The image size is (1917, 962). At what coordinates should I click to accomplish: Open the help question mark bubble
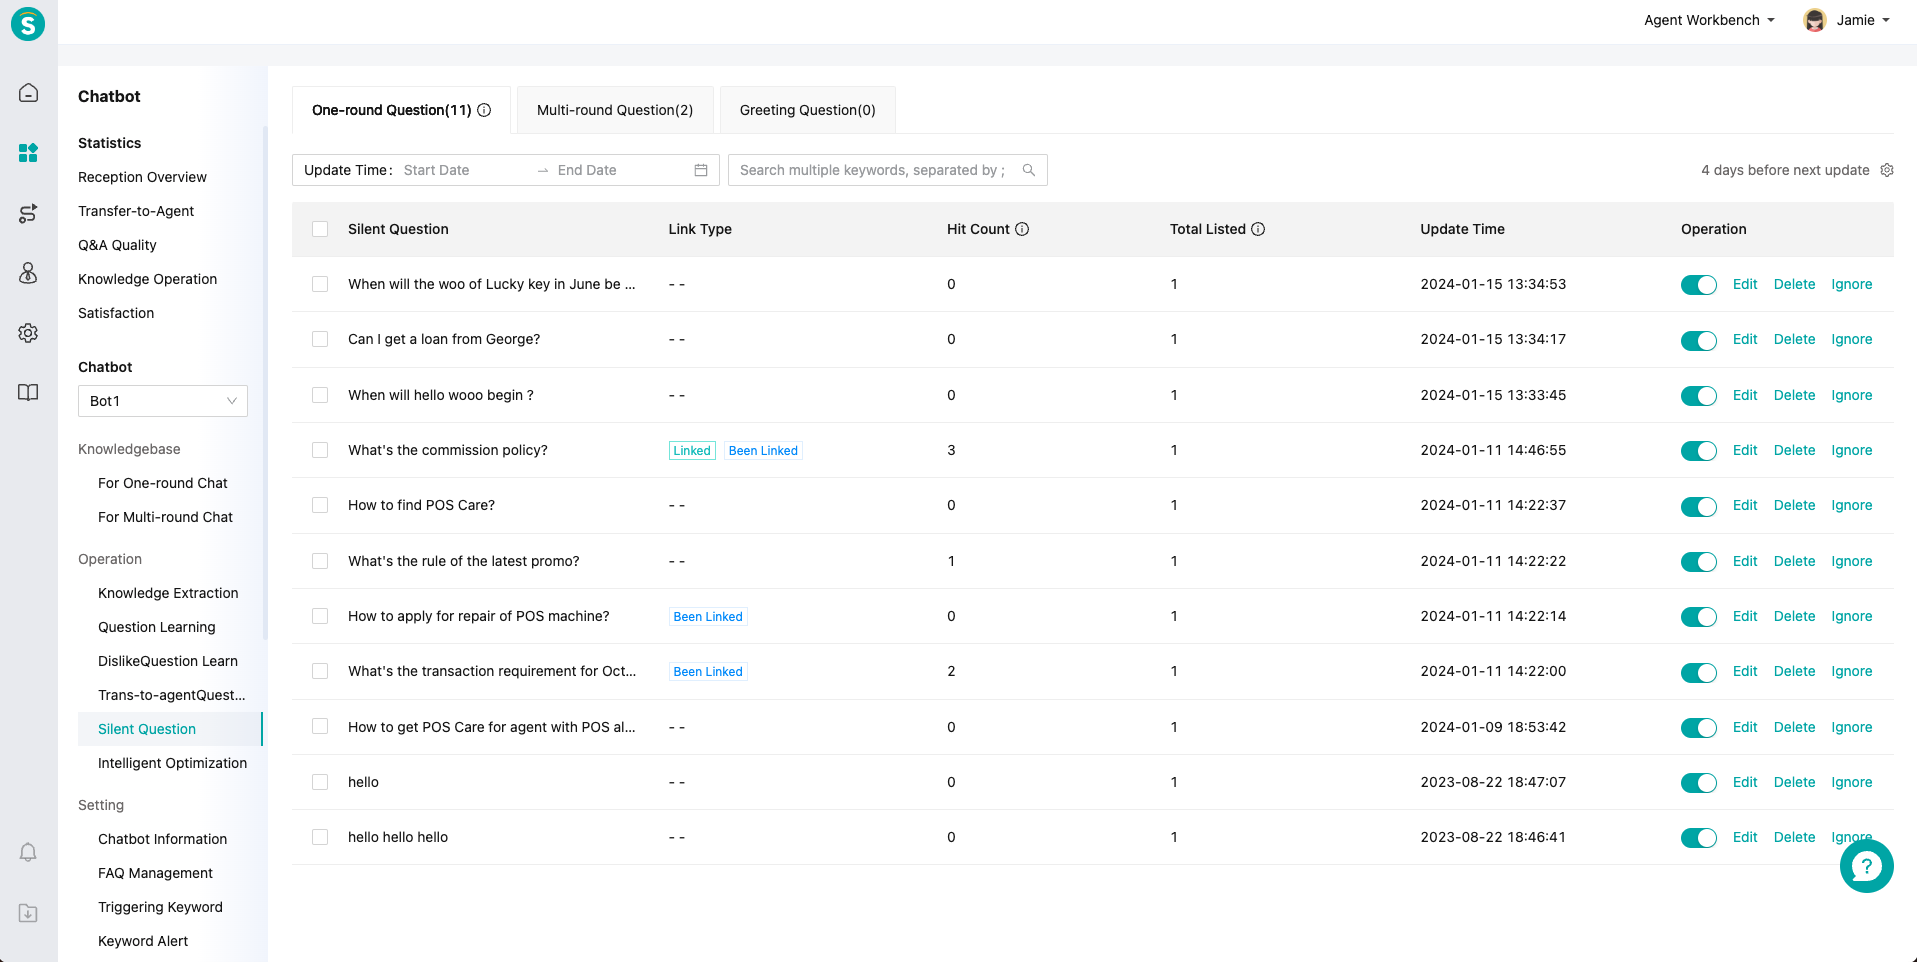click(x=1866, y=866)
